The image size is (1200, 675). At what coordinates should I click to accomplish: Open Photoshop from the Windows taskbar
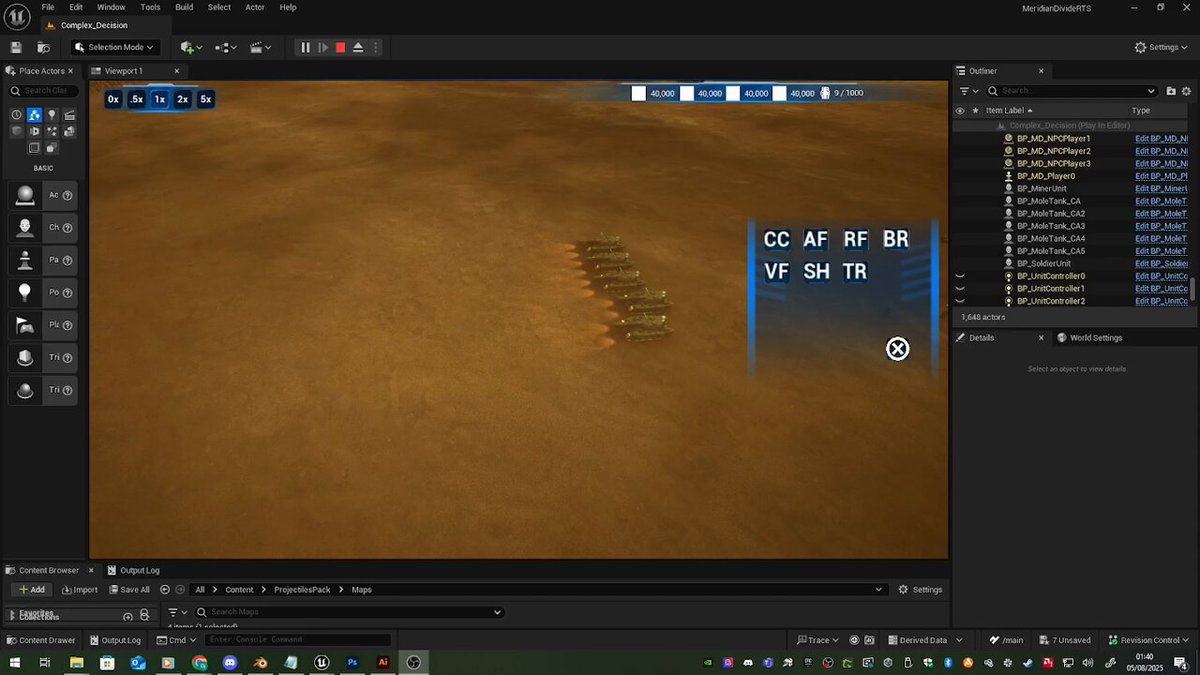click(x=352, y=662)
